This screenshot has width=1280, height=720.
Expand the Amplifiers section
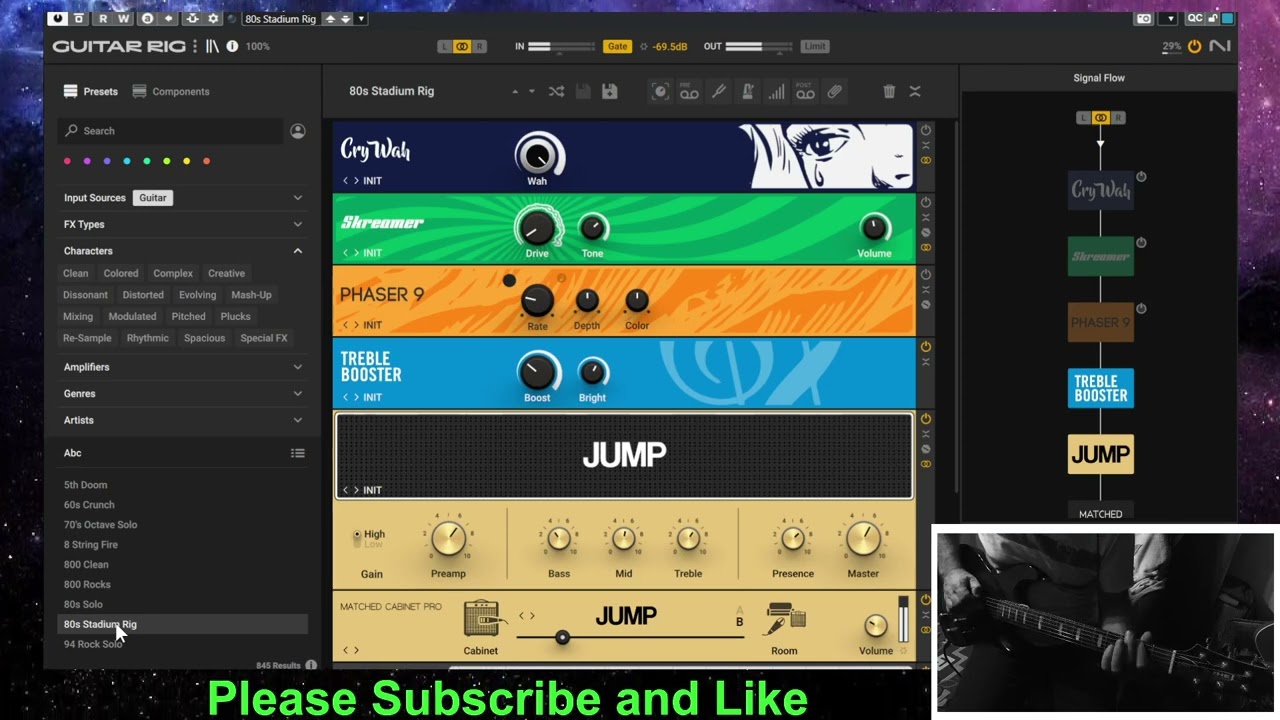pos(298,367)
